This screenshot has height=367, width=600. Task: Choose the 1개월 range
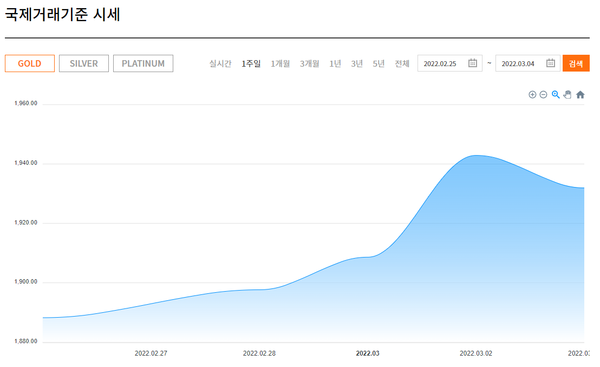(x=280, y=64)
